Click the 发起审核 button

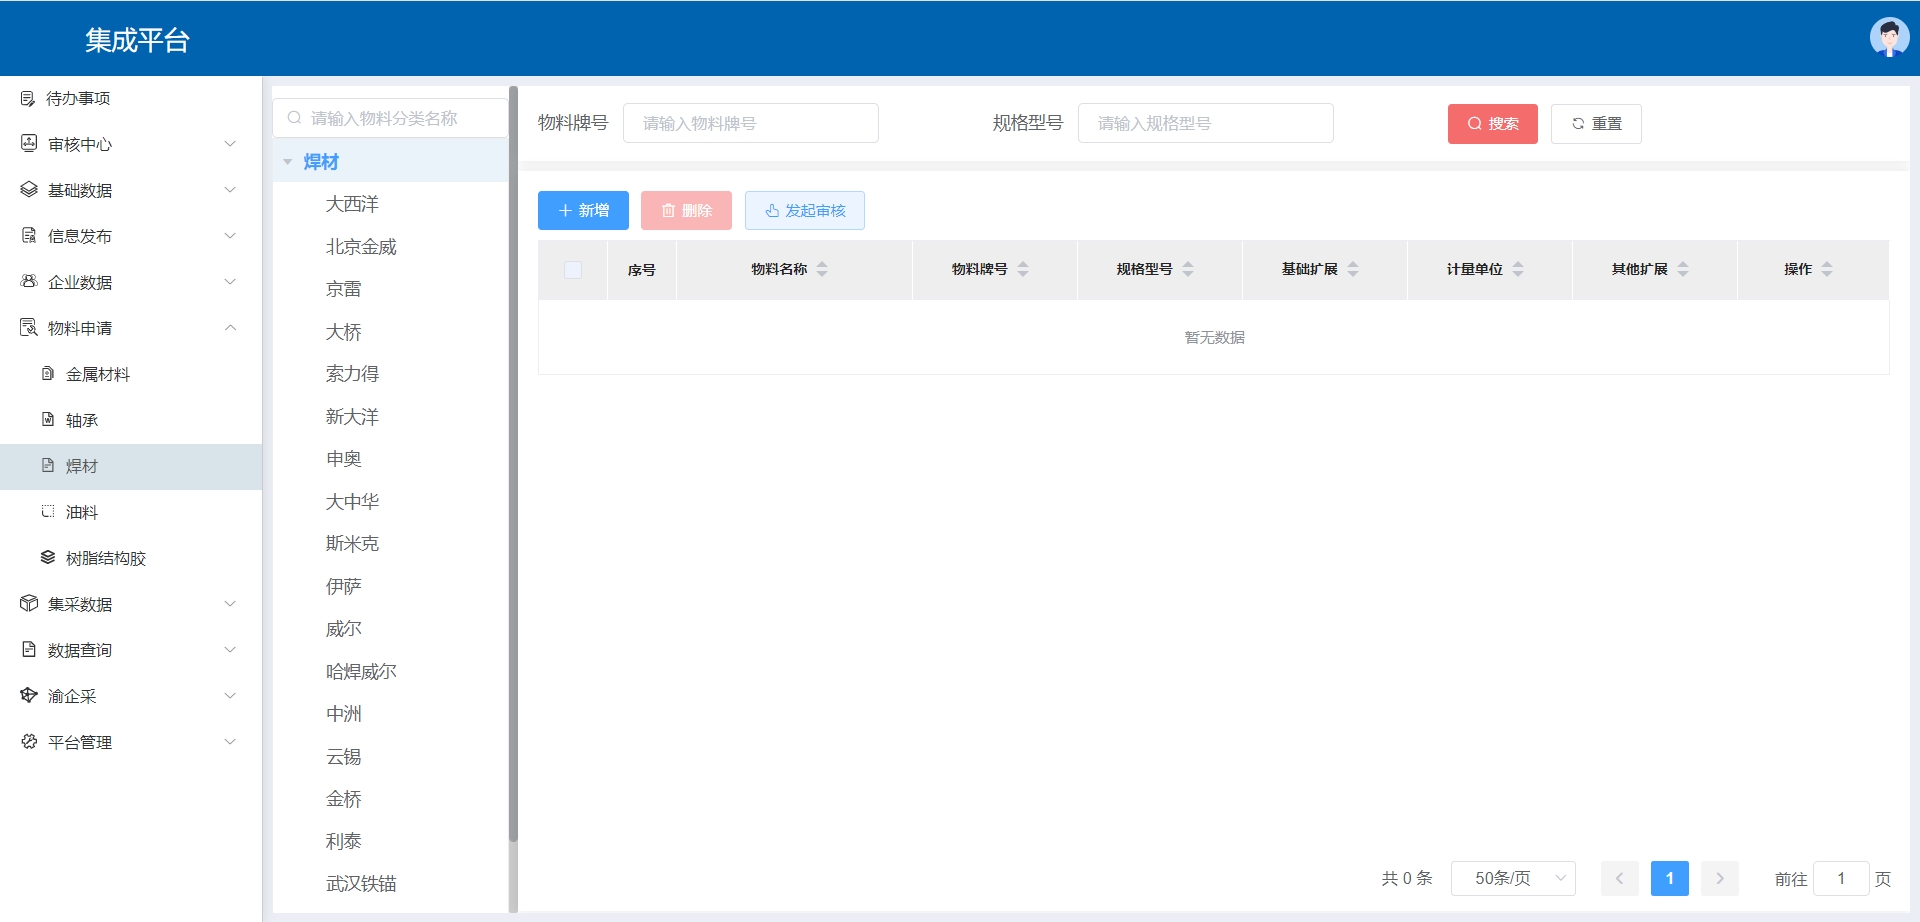point(804,210)
